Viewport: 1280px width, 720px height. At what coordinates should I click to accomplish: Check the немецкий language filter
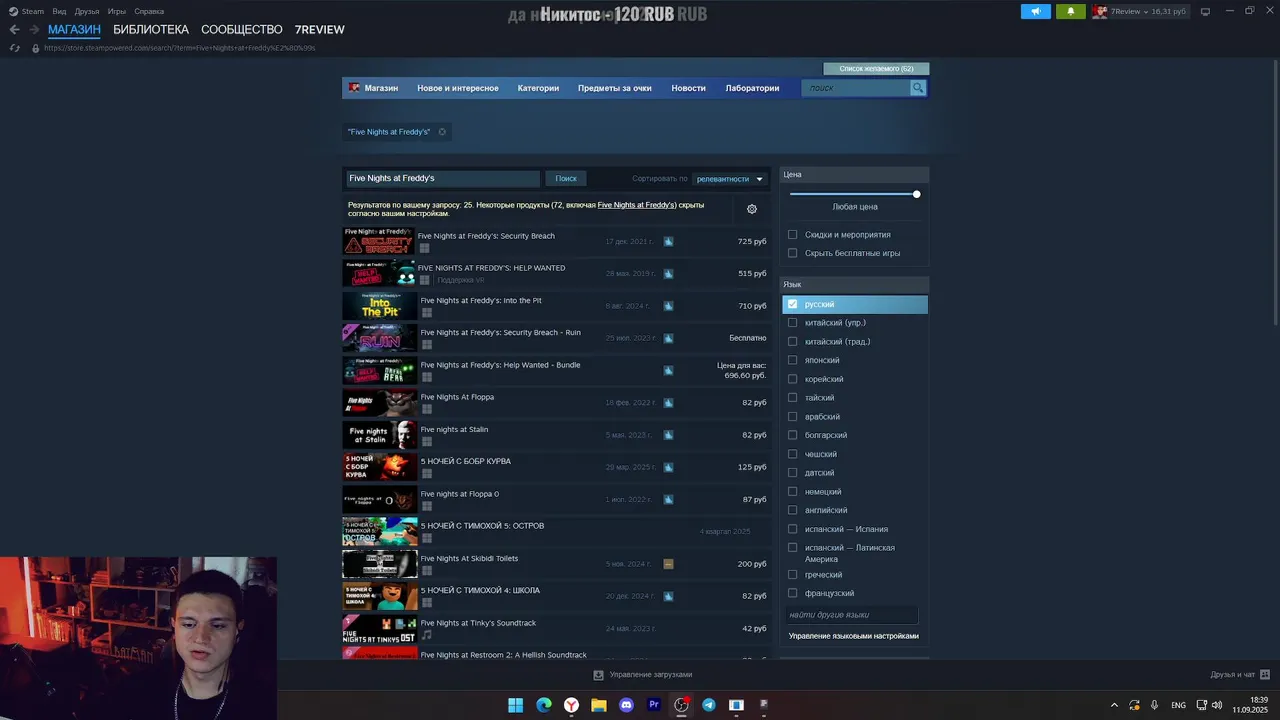[793, 491]
